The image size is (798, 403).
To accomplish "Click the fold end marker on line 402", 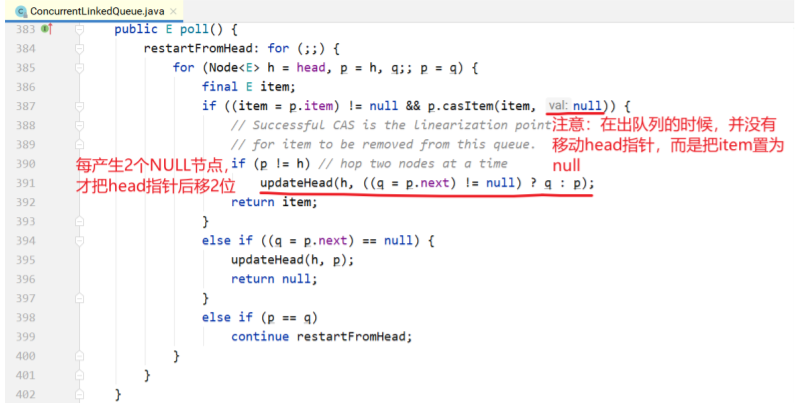I will click(80, 394).
